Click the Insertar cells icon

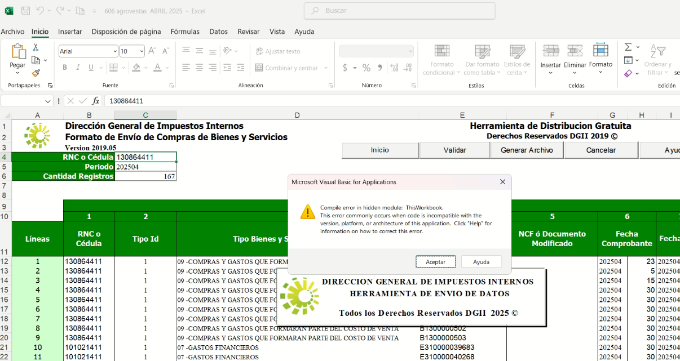point(551,51)
